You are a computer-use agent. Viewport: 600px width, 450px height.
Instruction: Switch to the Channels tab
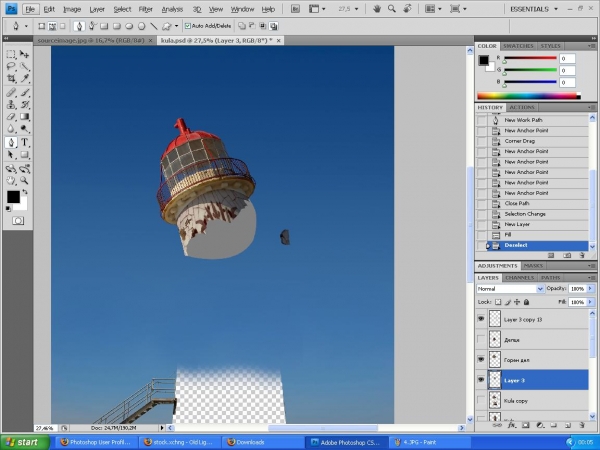click(x=519, y=277)
